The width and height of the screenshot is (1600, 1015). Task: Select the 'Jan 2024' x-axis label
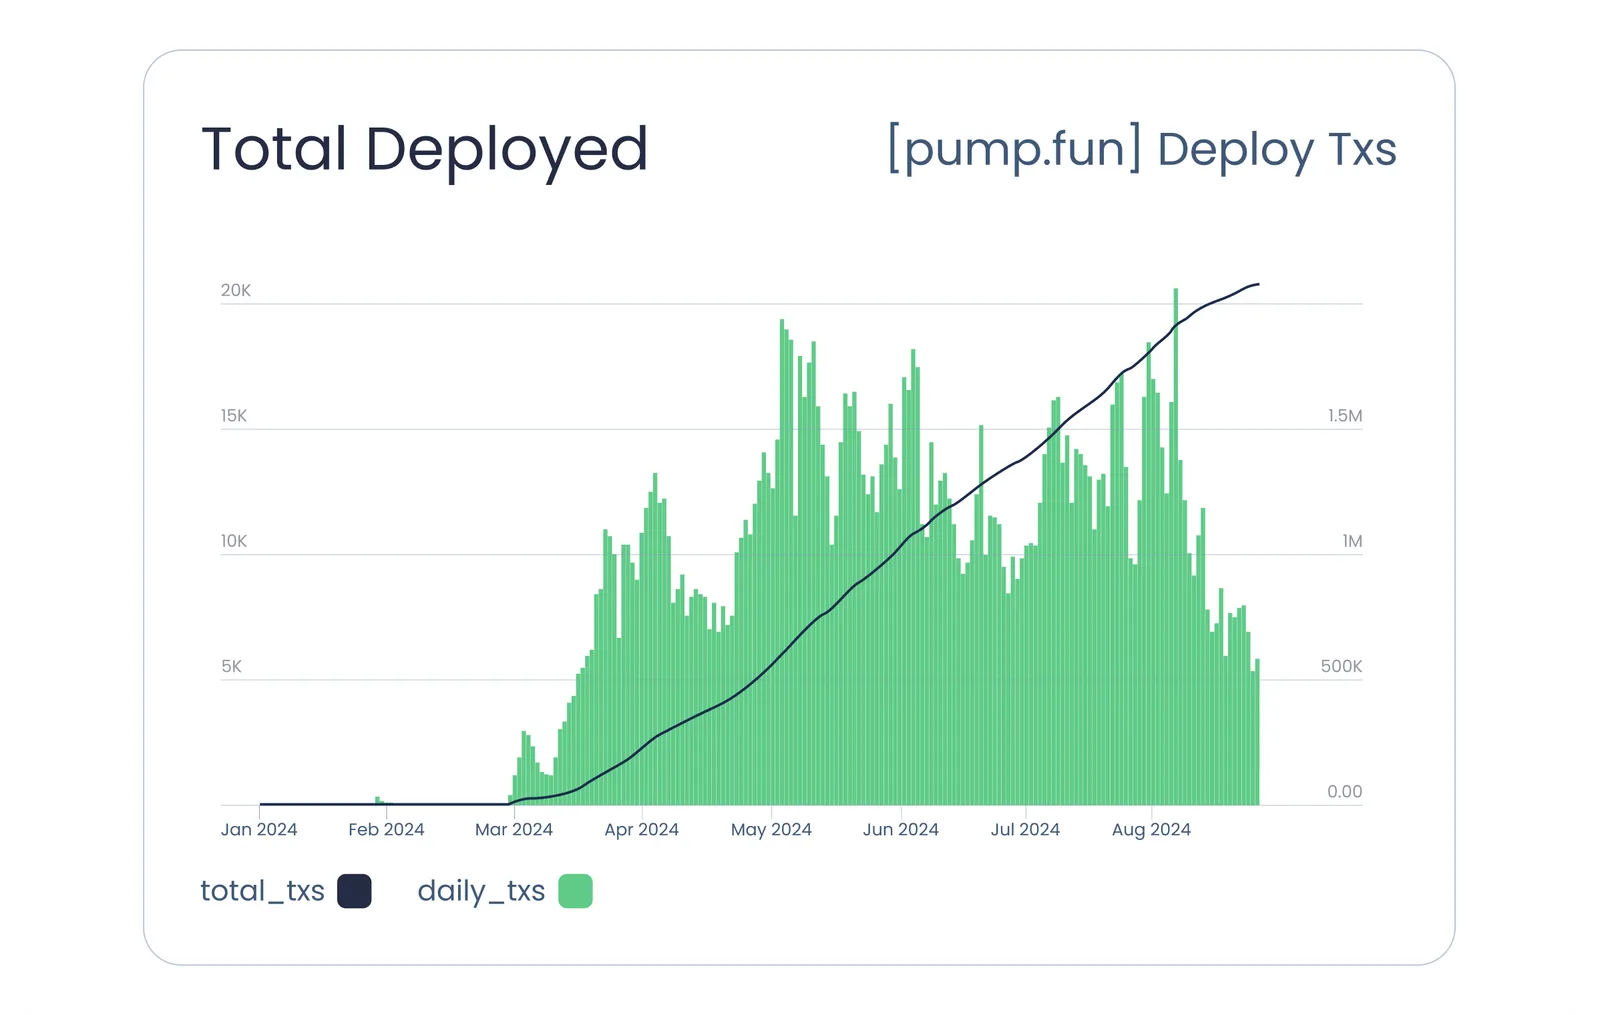[x=259, y=830]
